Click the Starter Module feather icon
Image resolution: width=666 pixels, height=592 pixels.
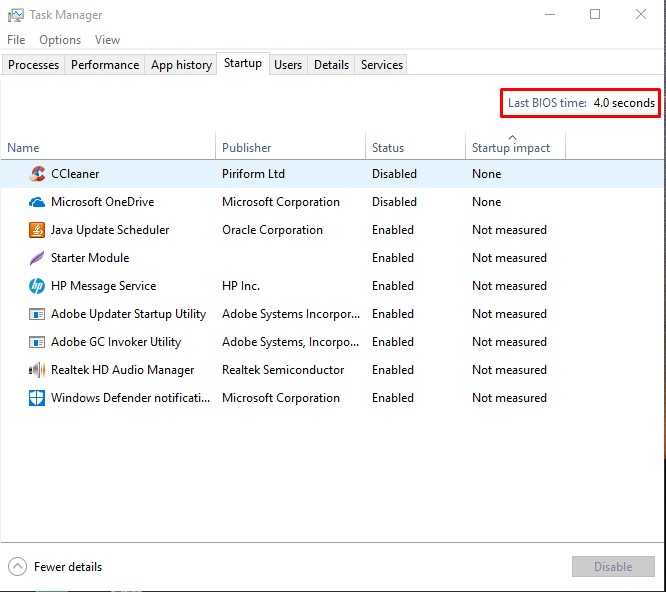pos(37,258)
